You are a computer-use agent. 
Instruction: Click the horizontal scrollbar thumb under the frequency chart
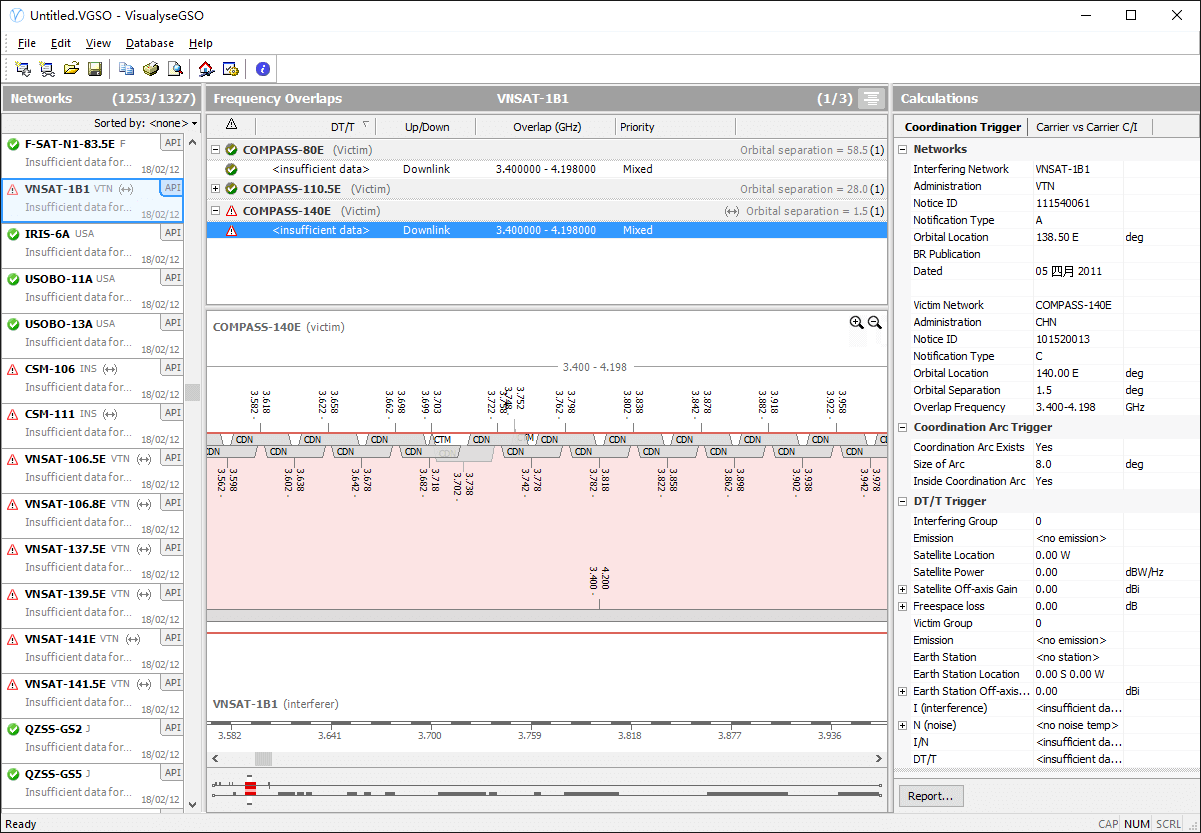[262, 759]
